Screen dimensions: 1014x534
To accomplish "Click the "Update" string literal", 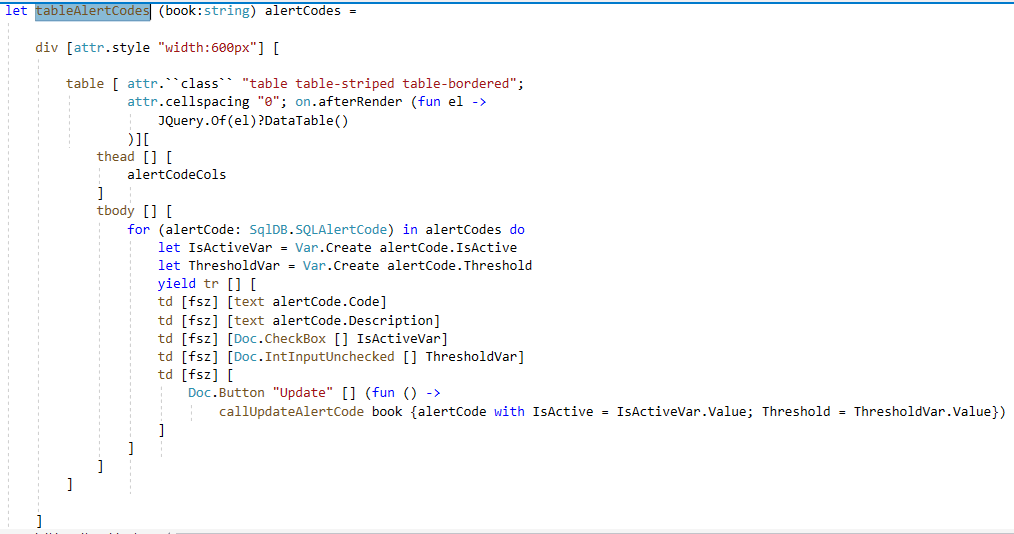I will pyautogui.click(x=303, y=393).
